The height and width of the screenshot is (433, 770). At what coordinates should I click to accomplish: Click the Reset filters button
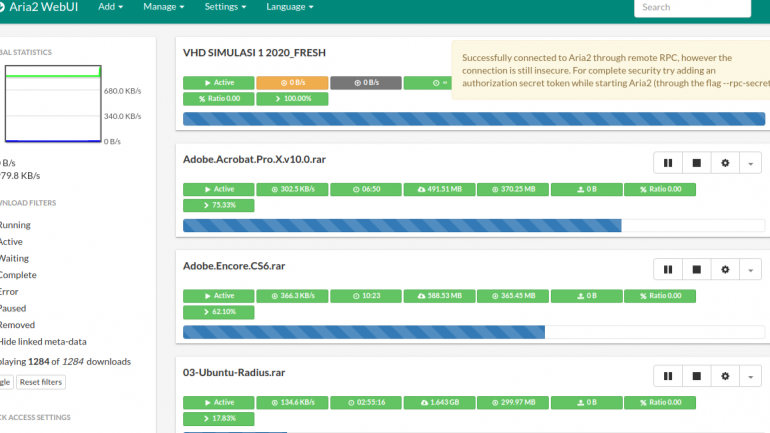pos(41,382)
